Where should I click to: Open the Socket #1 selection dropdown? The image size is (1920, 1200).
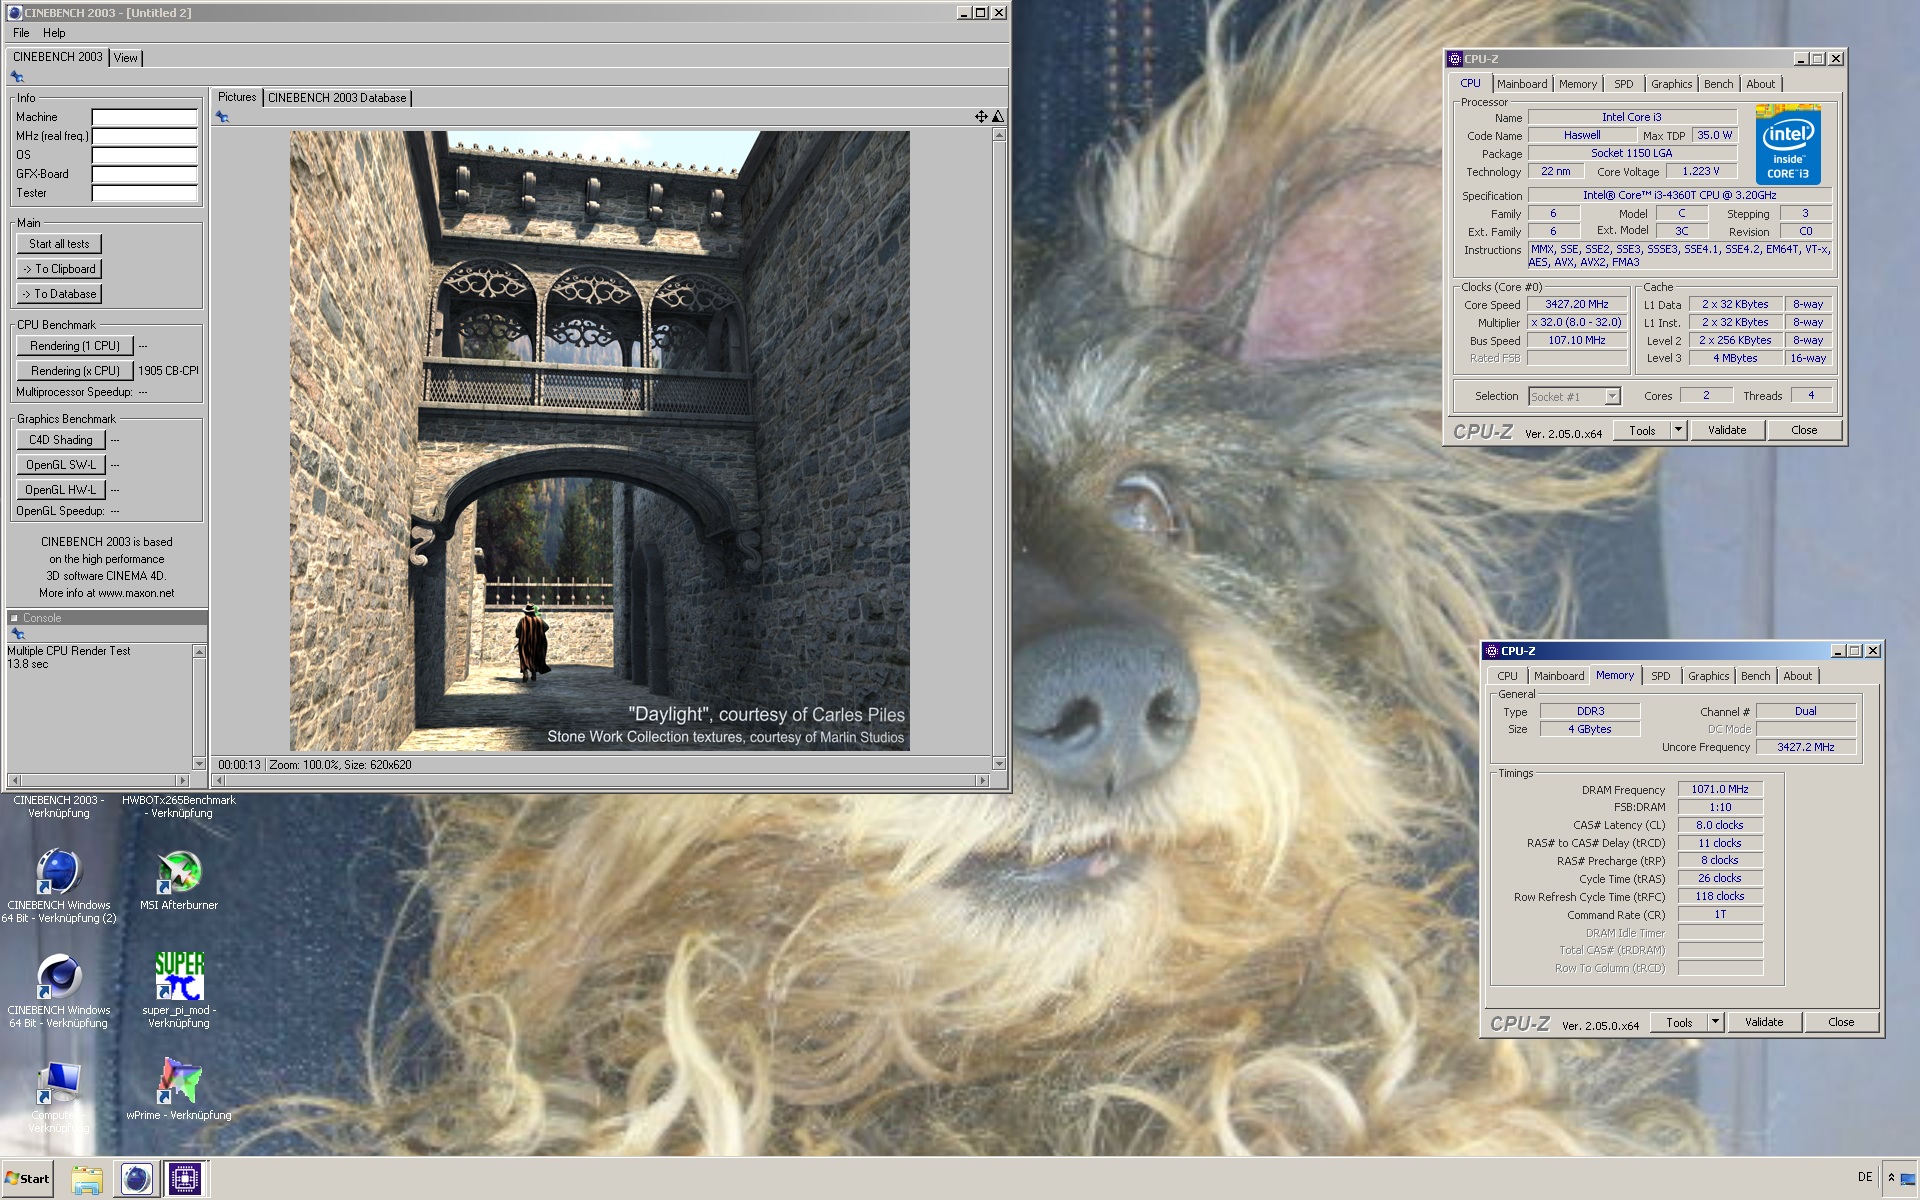click(x=1612, y=397)
